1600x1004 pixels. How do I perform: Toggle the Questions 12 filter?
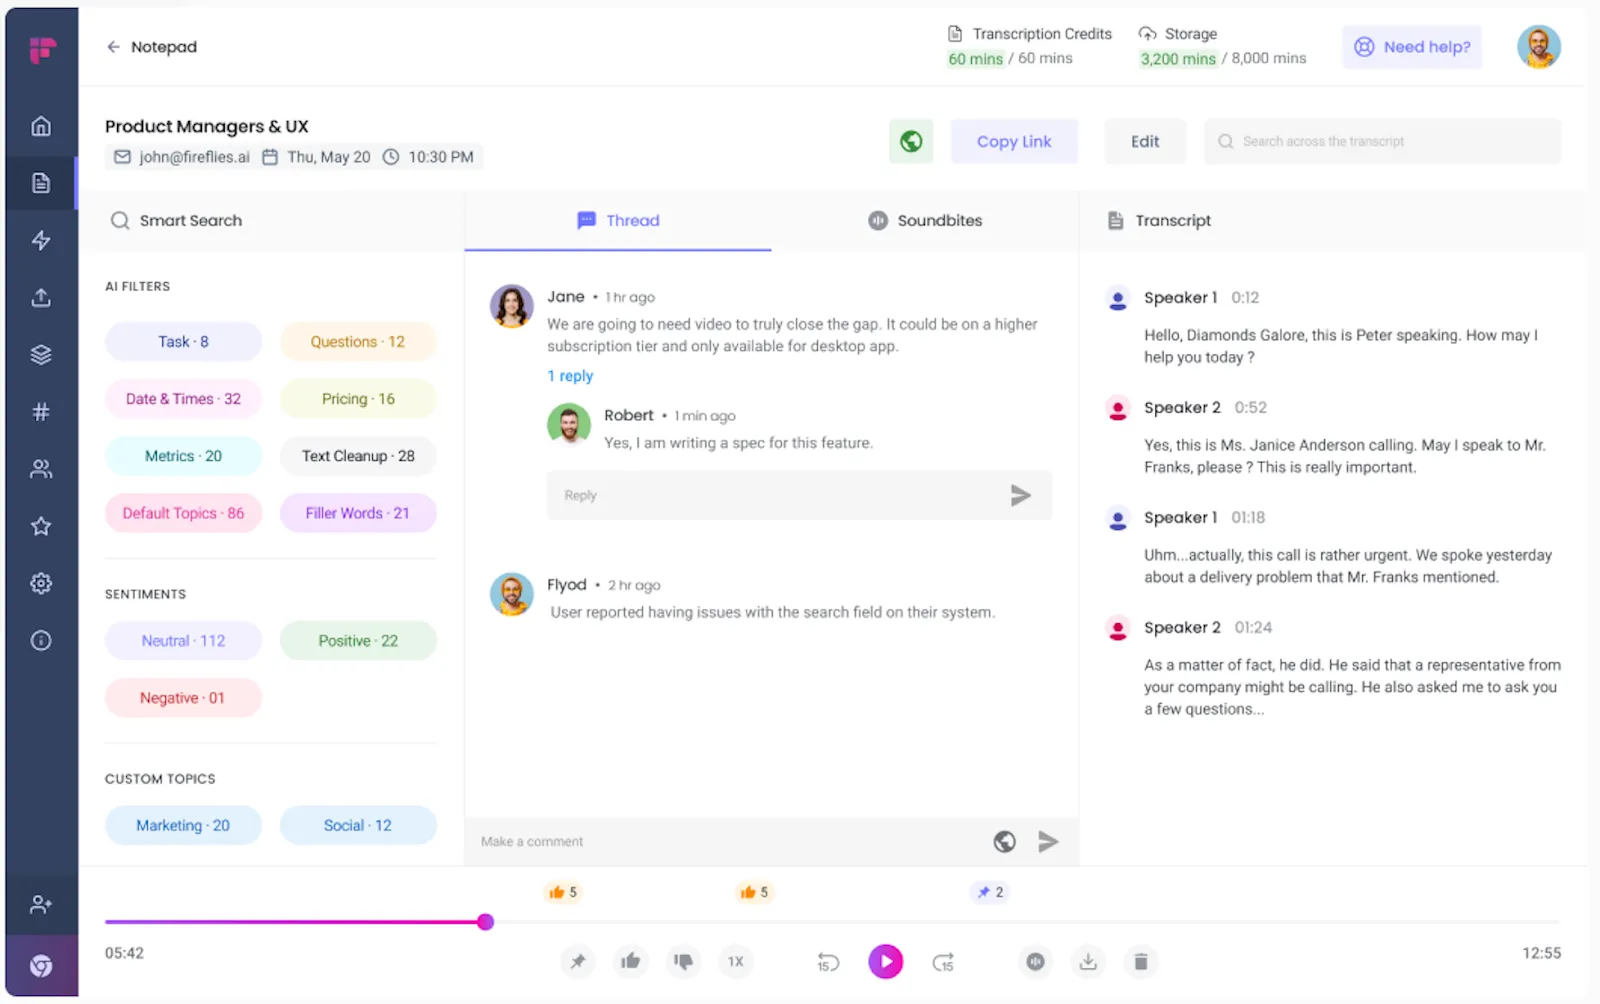(x=358, y=342)
